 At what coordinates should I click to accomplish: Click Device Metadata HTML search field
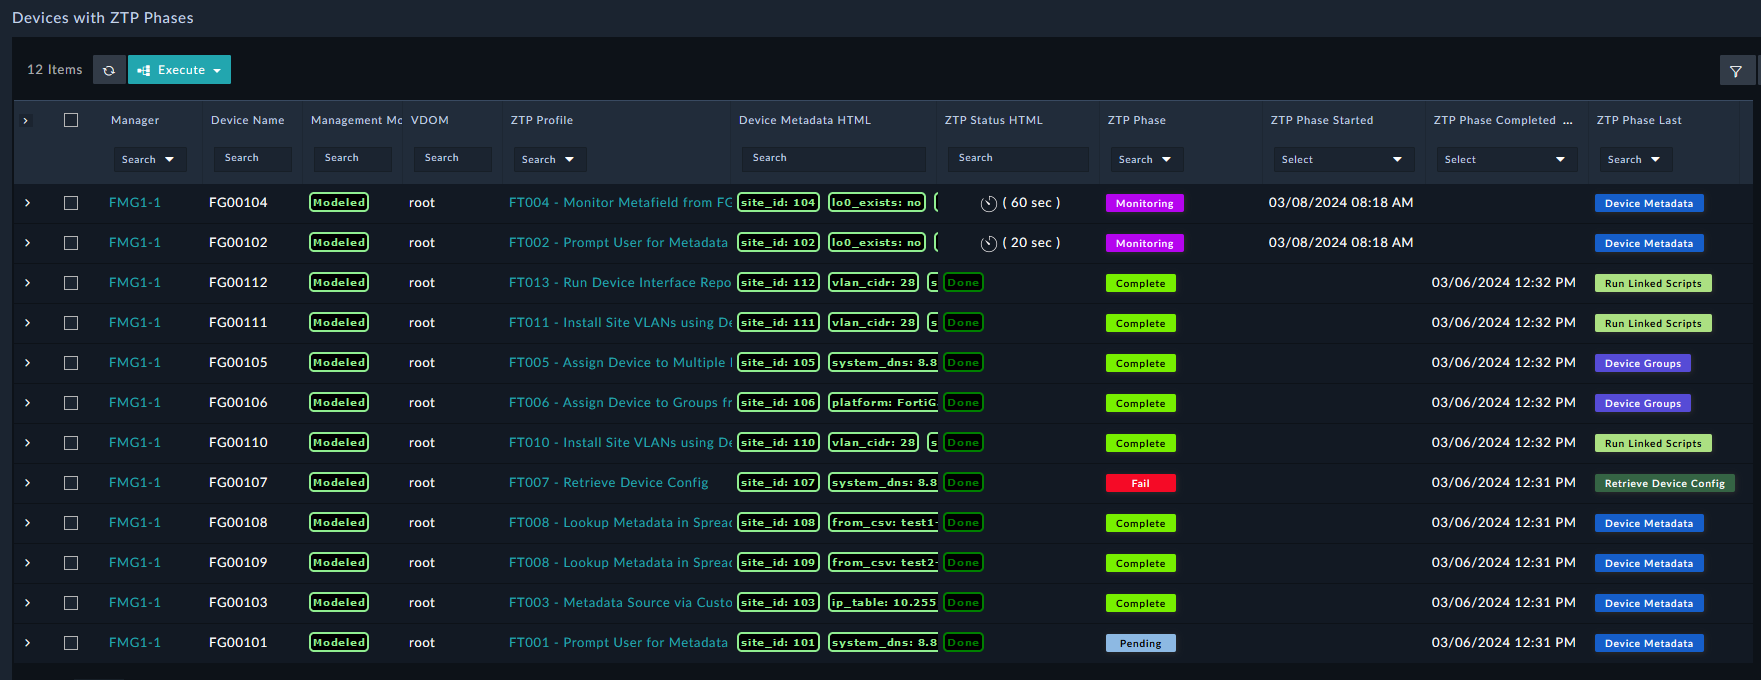click(x=833, y=158)
